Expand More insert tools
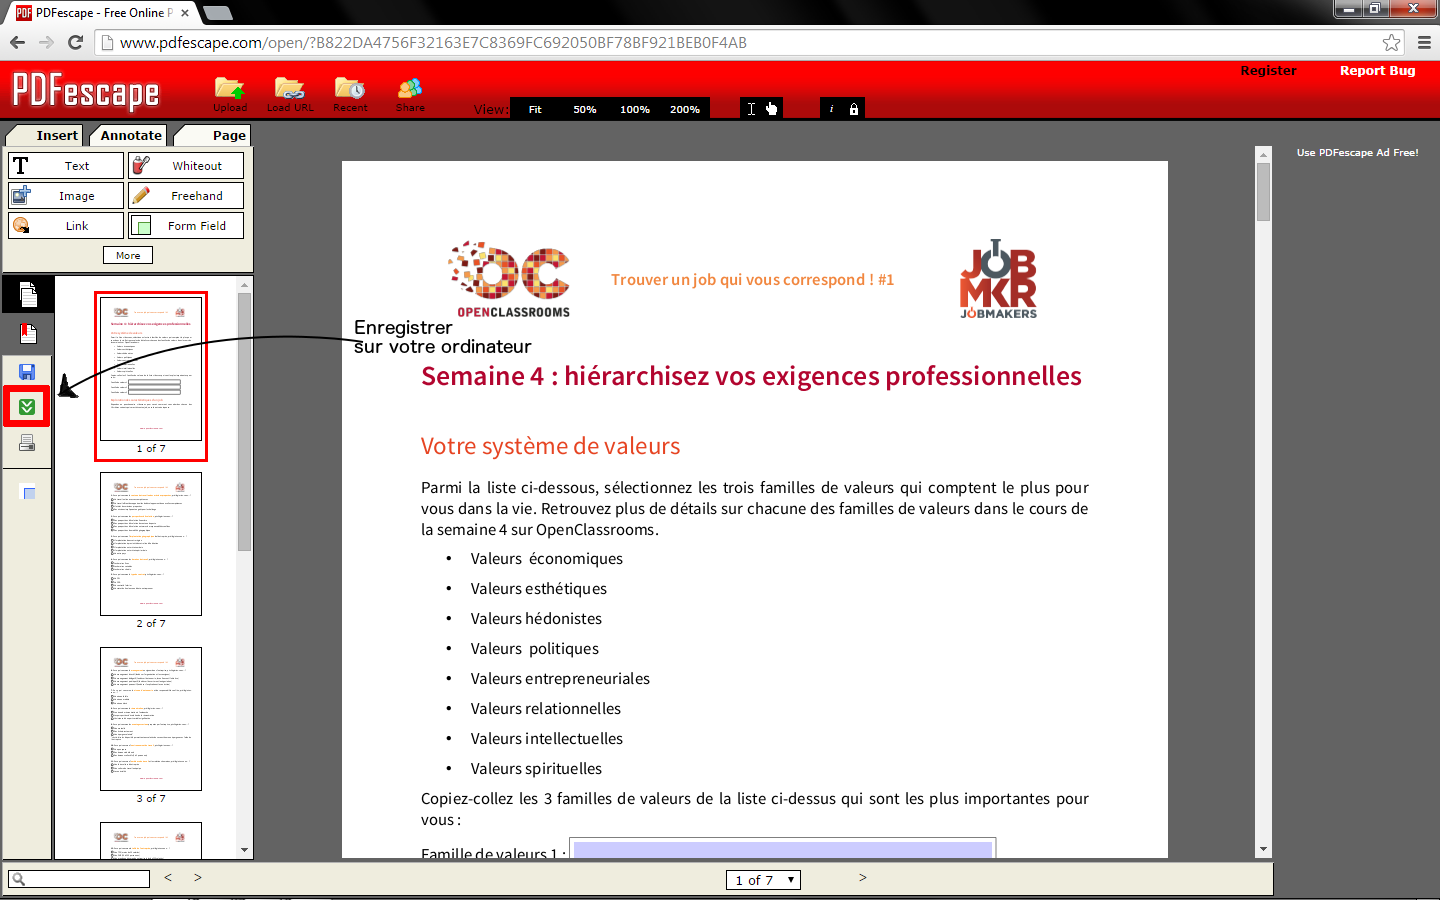This screenshot has height=900, width=1440. click(x=128, y=255)
